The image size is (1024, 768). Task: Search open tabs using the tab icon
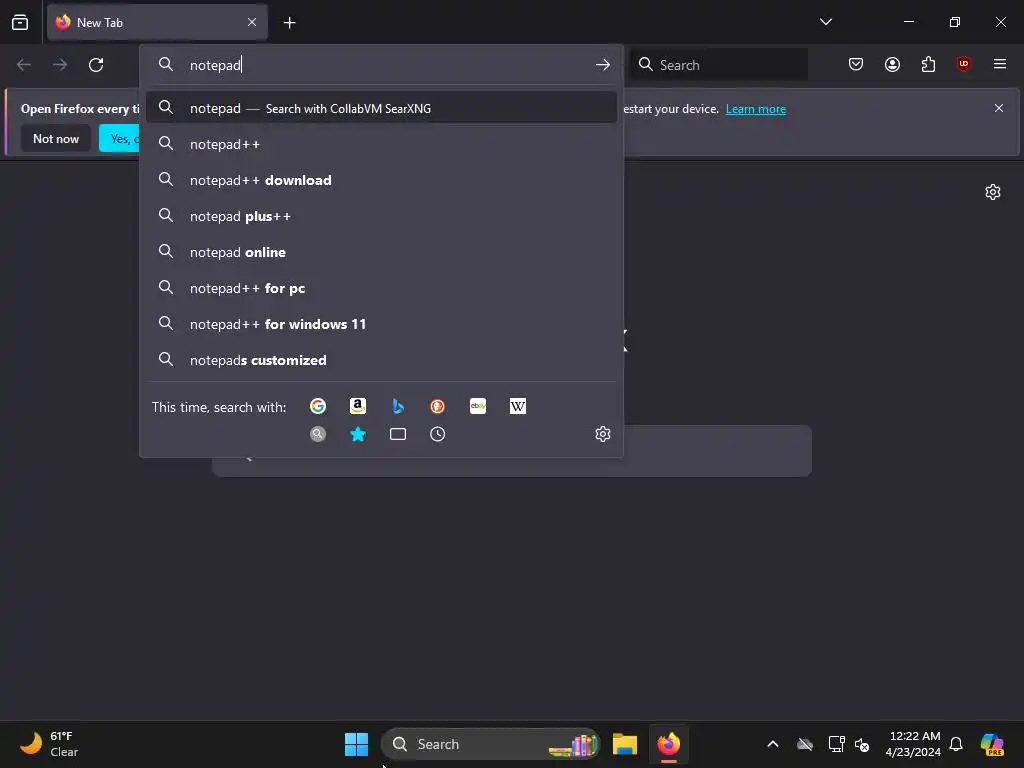397,434
